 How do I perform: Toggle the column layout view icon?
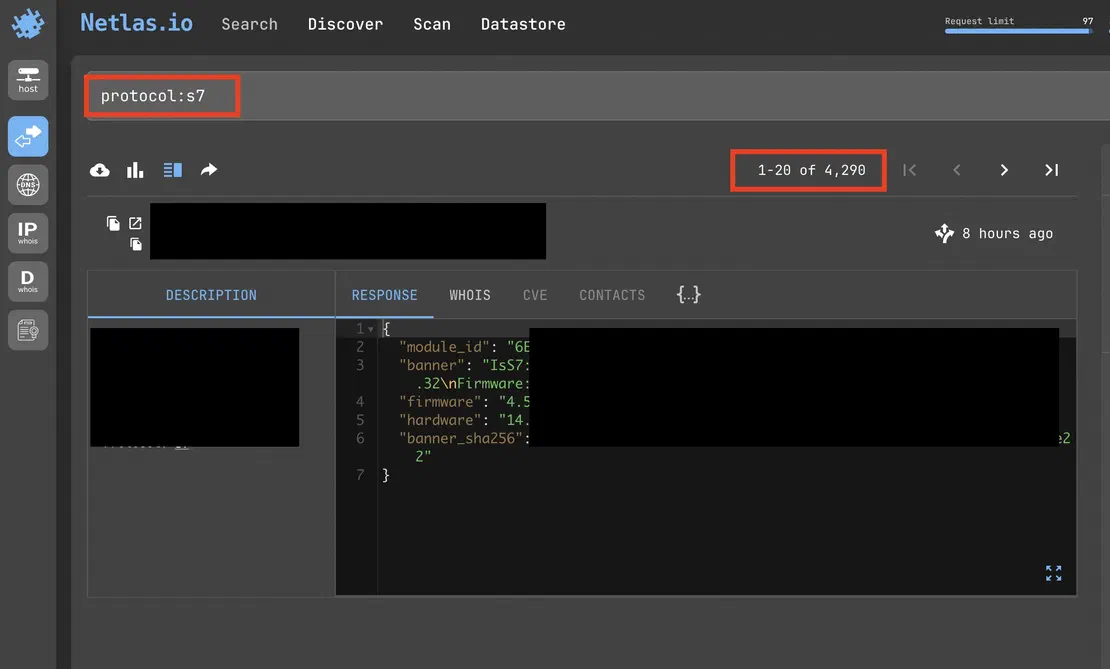tap(173, 170)
